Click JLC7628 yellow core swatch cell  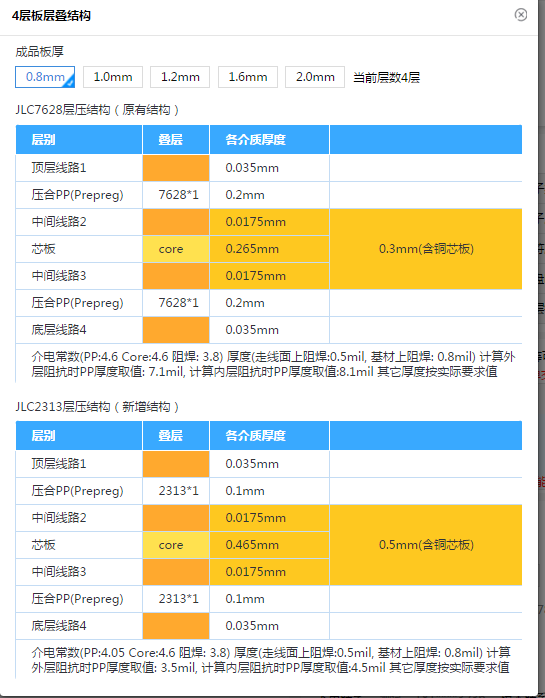pos(176,249)
